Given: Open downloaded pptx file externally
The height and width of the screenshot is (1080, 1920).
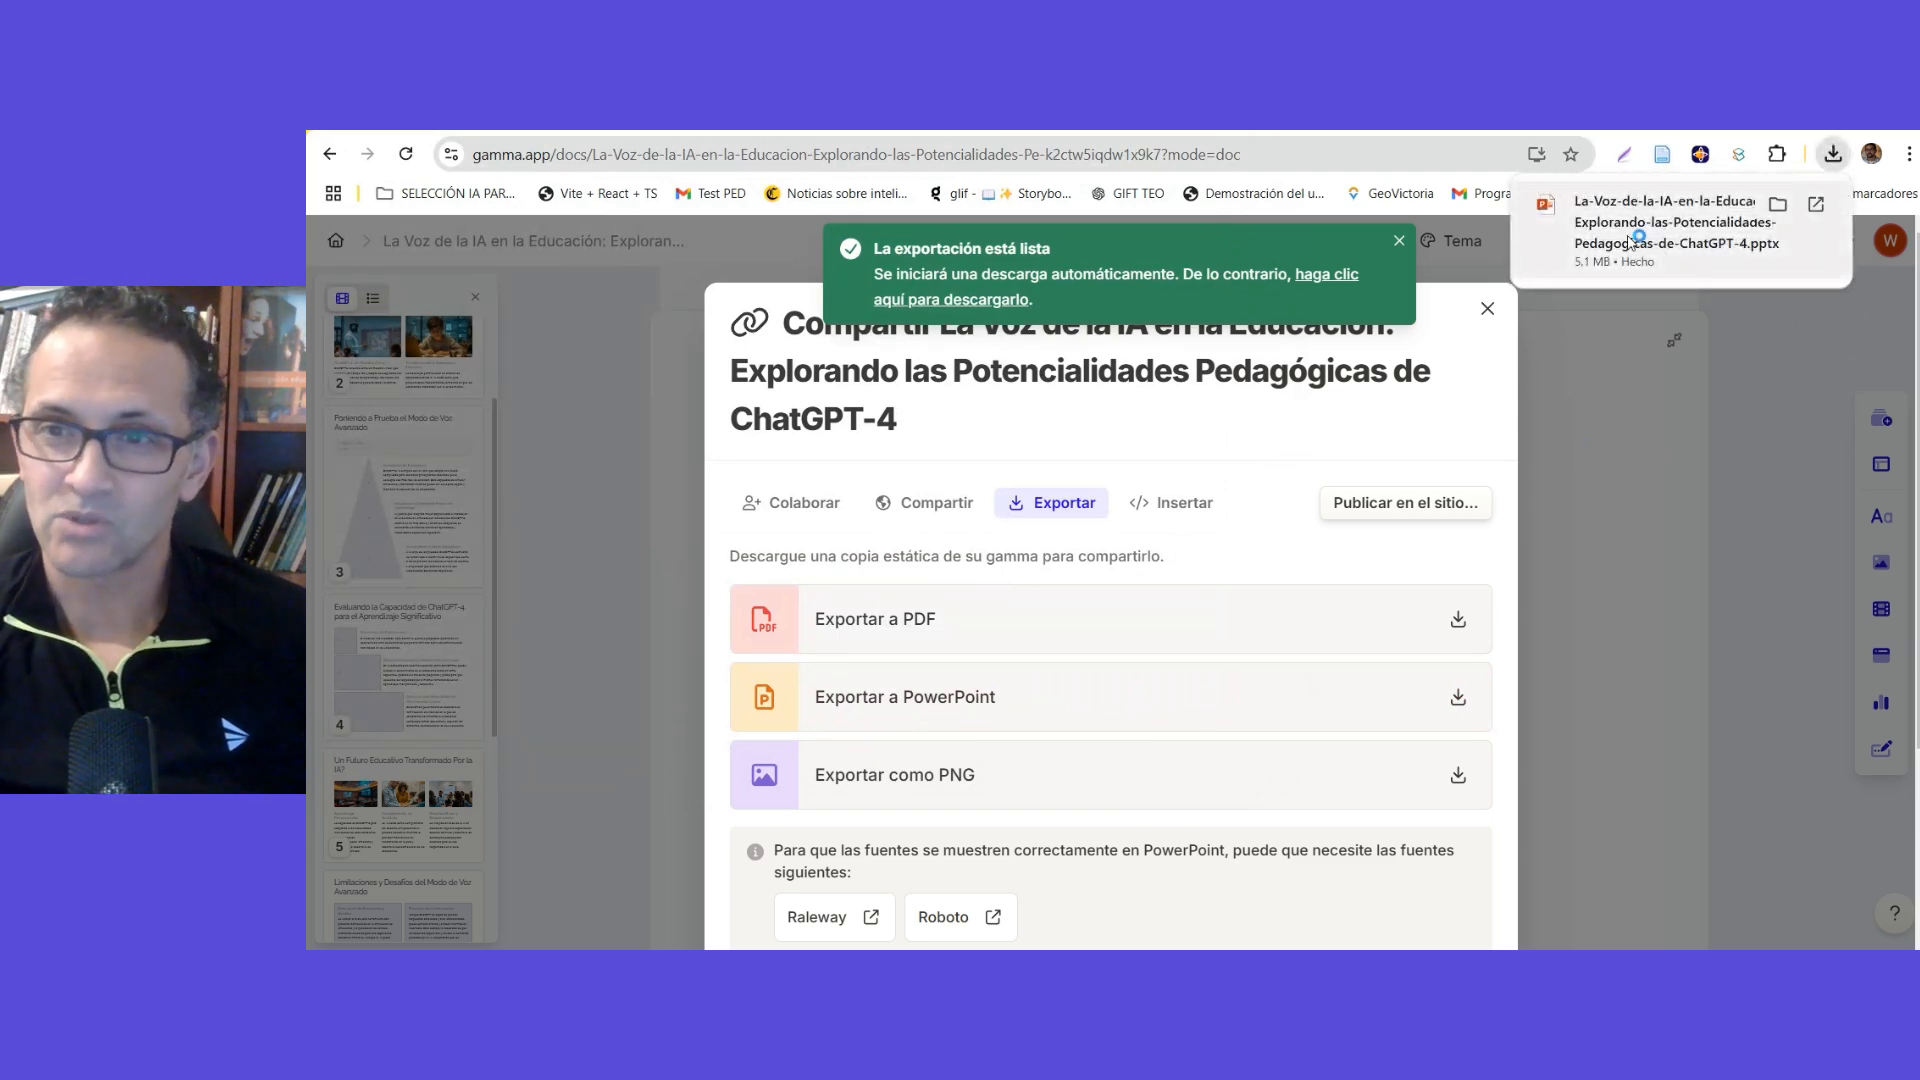Looking at the screenshot, I should 1816,204.
